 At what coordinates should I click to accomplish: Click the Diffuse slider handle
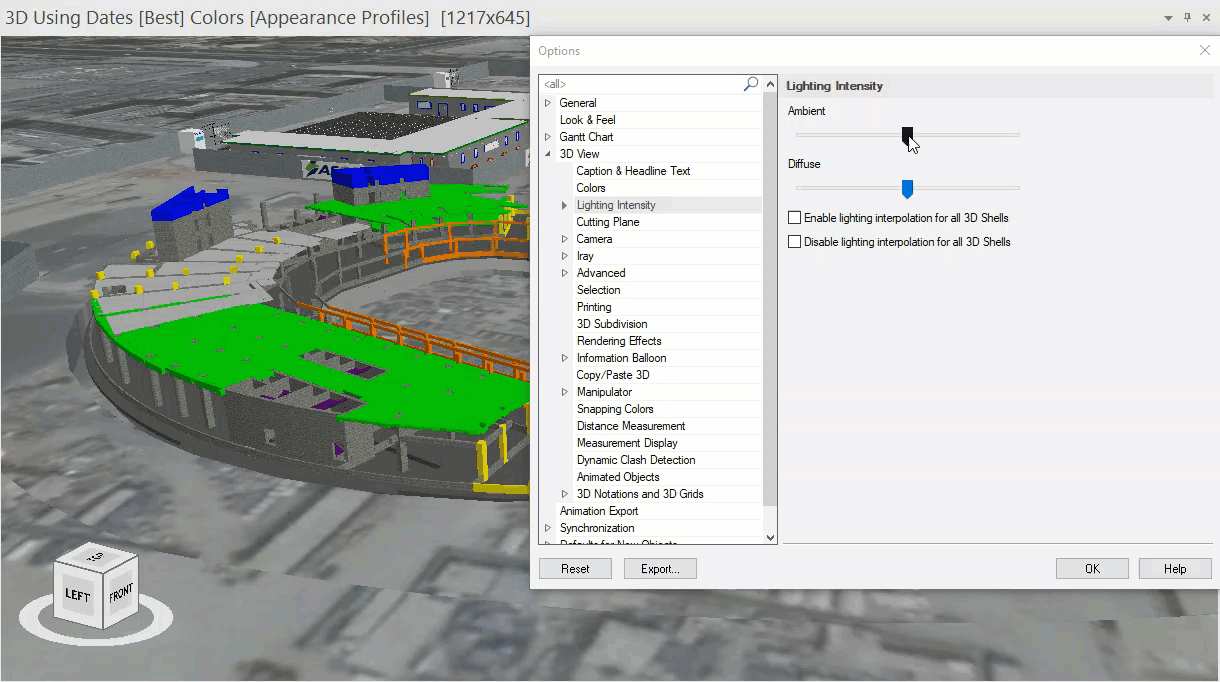point(907,188)
